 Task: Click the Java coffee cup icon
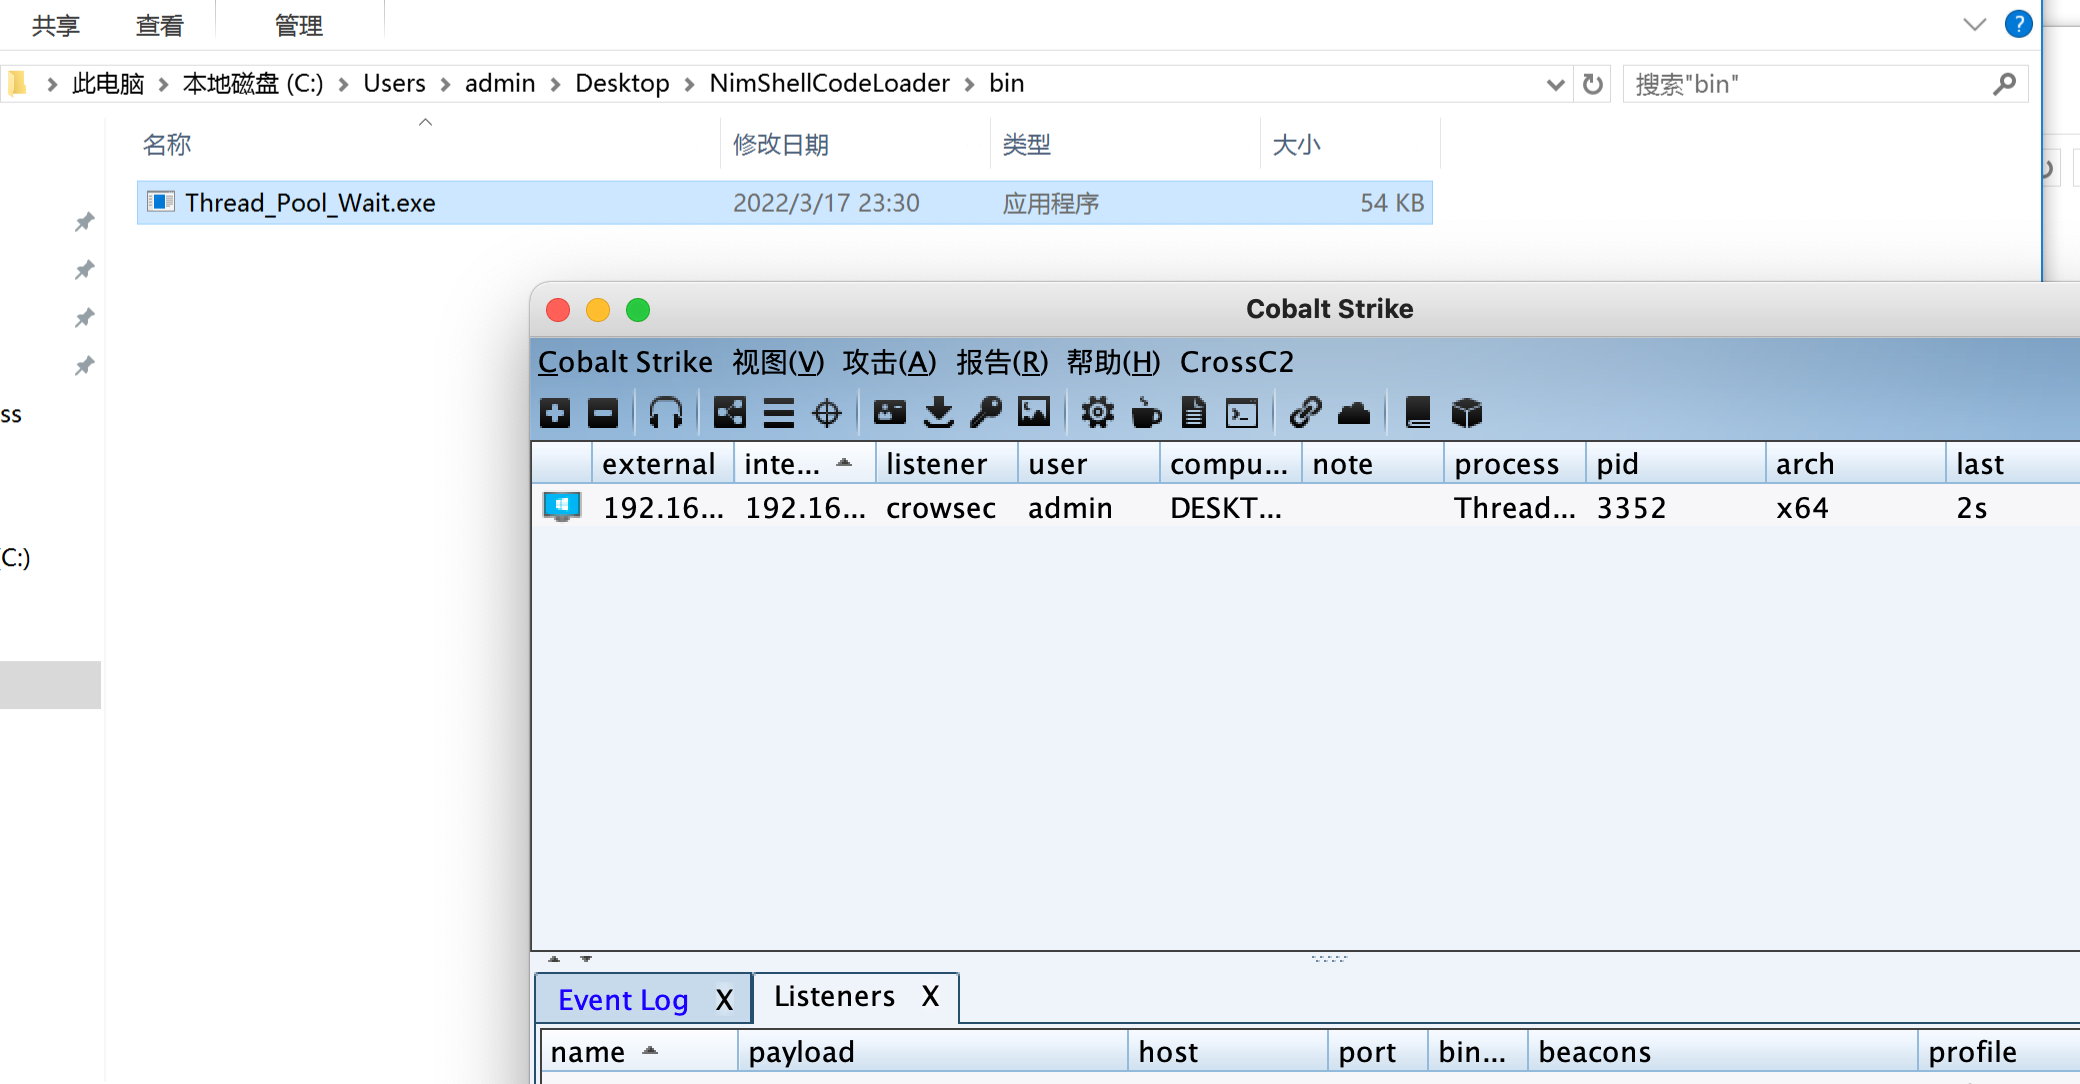point(1146,413)
